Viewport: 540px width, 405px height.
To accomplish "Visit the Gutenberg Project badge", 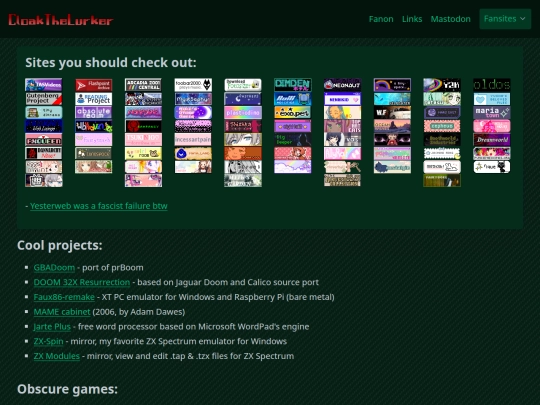I will [44, 99].
